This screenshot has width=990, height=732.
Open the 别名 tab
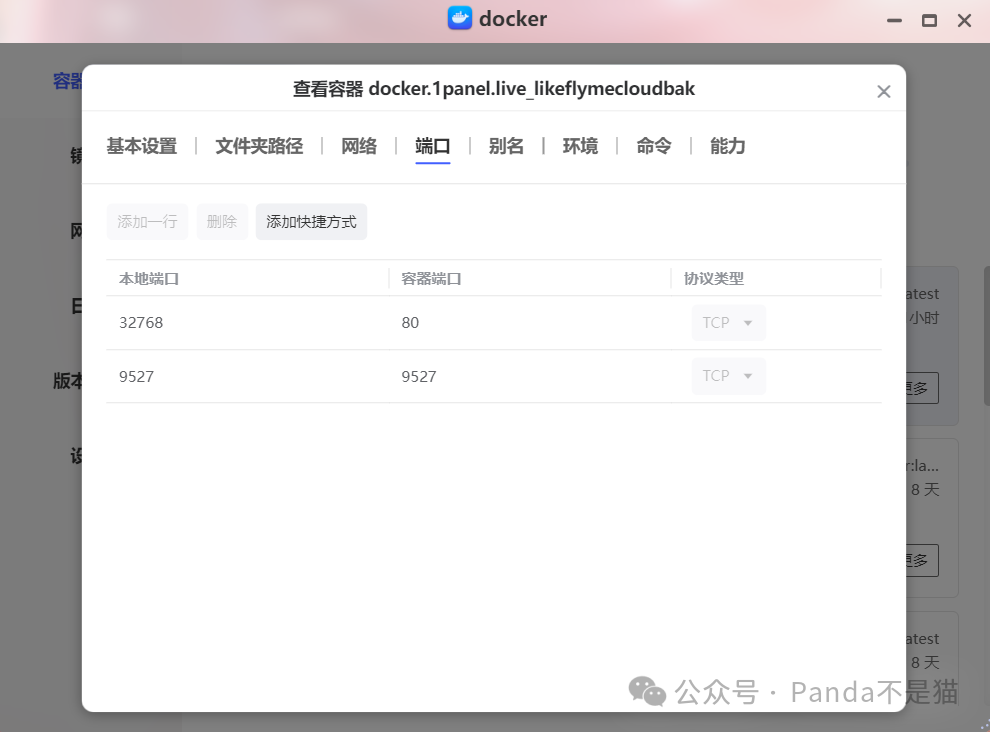pyautogui.click(x=506, y=146)
